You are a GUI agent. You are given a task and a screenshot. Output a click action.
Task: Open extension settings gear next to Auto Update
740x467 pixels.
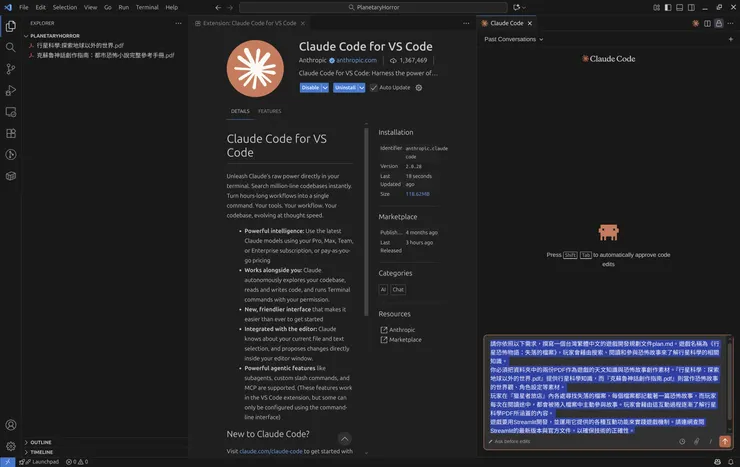click(419, 88)
